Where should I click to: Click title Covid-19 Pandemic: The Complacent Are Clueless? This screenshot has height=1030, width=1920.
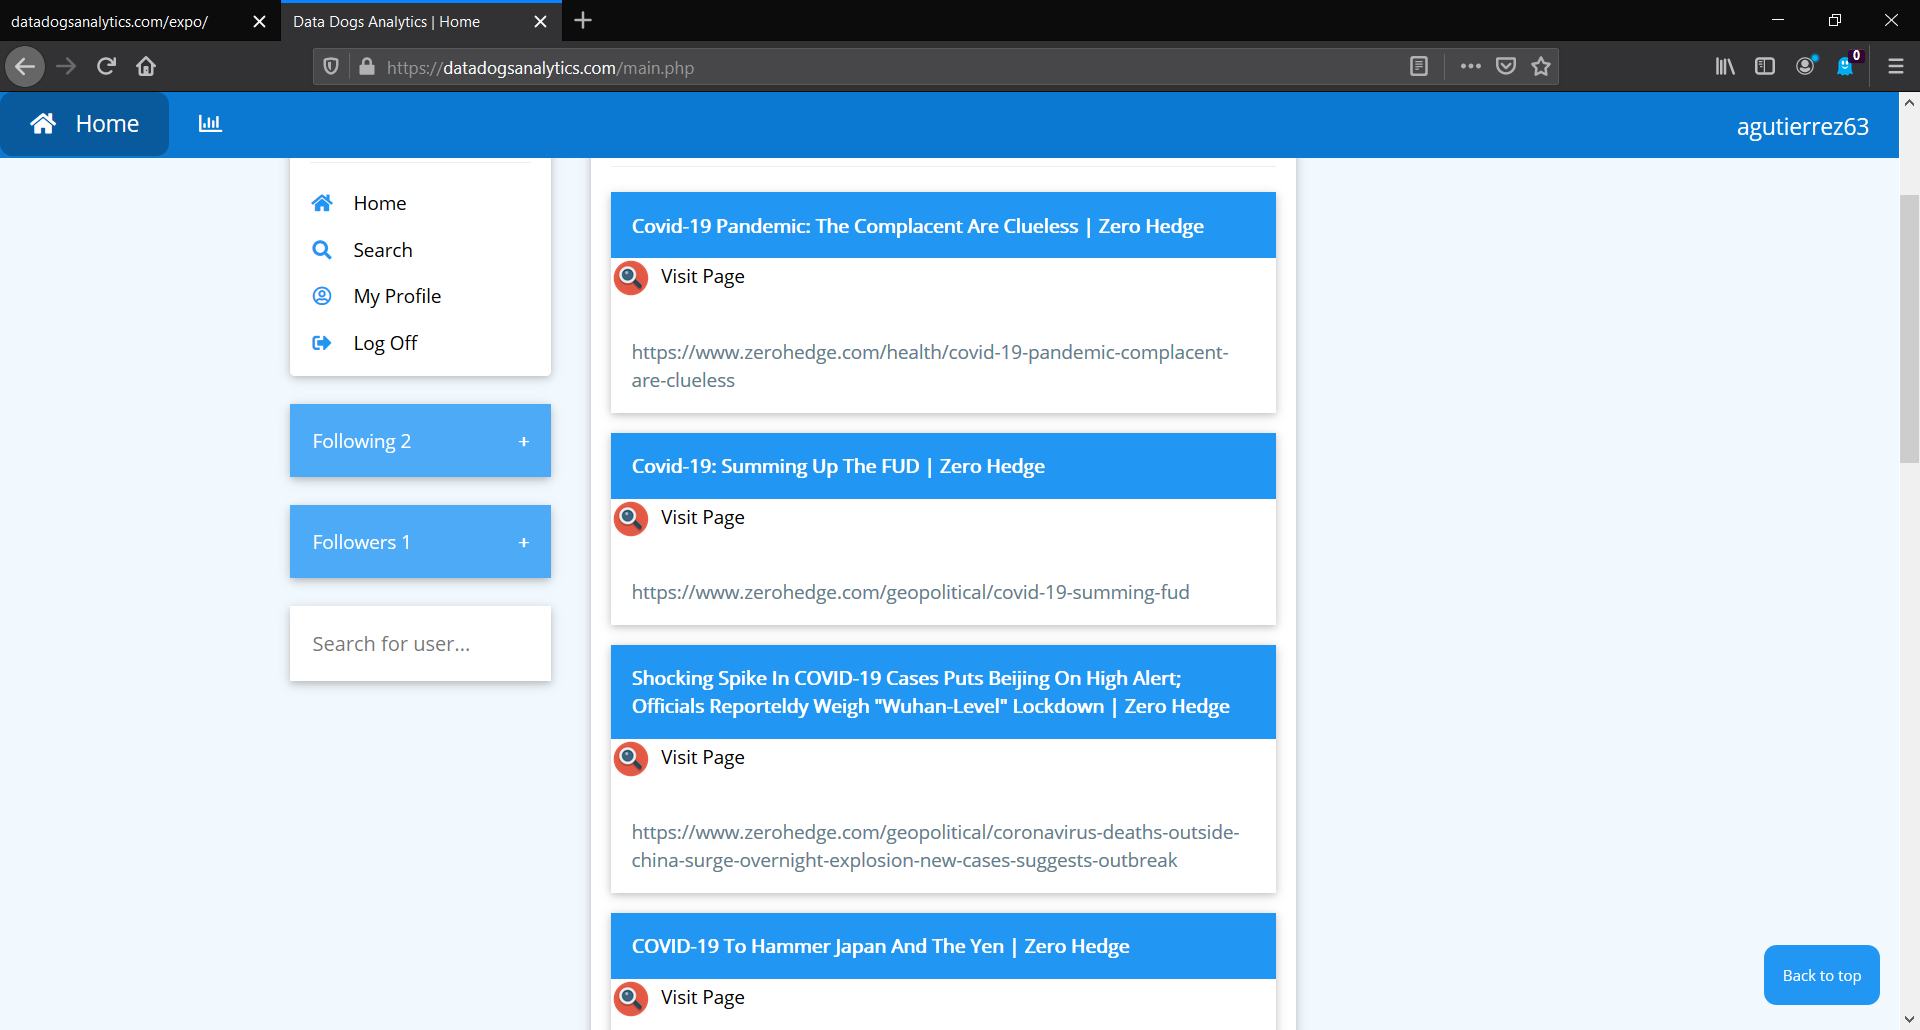click(x=917, y=226)
